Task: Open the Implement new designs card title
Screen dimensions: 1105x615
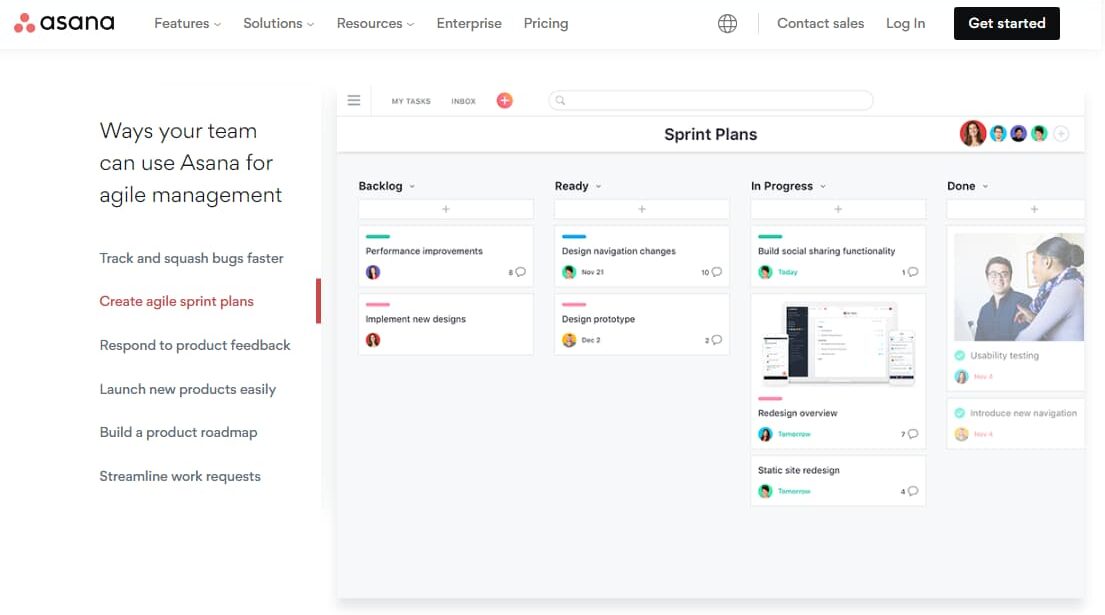Action: pyautogui.click(x=415, y=319)
